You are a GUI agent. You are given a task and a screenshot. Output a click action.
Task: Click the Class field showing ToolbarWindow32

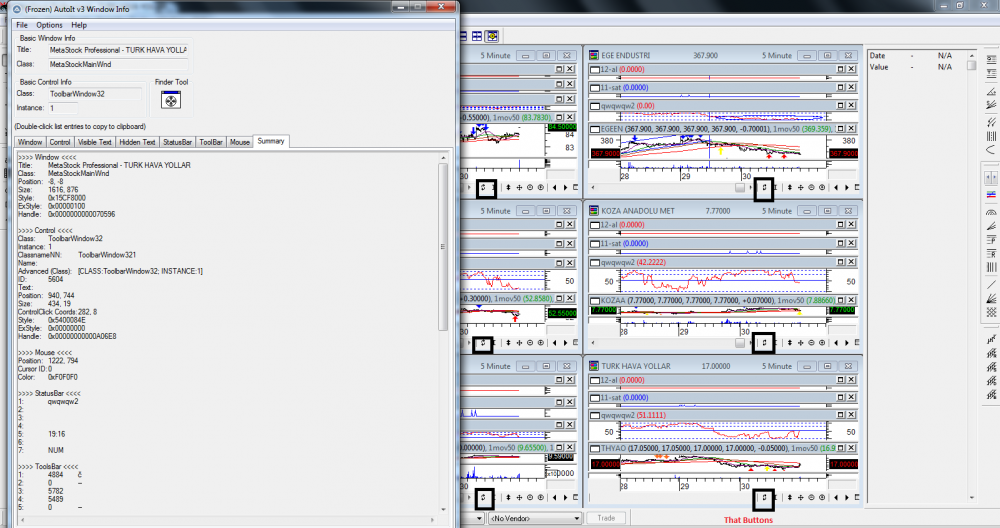(x=95, y=94)
